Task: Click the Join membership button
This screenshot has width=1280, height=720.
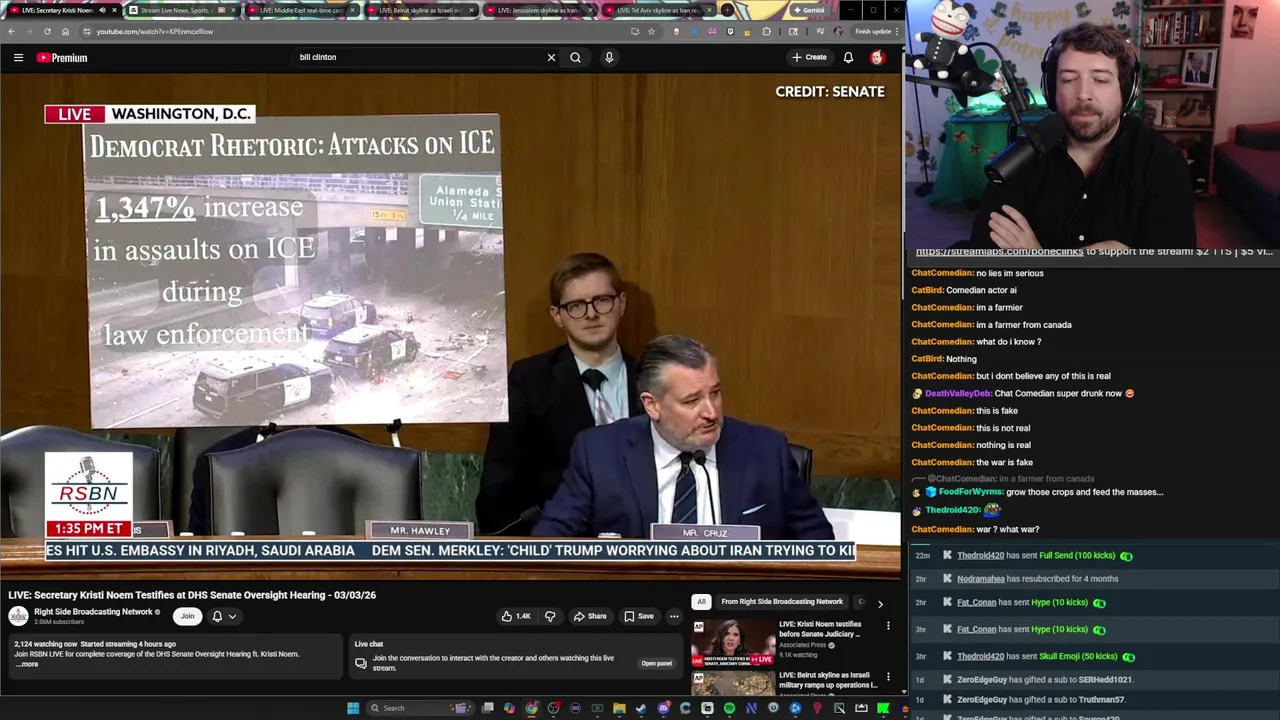Action: [187, 616]
